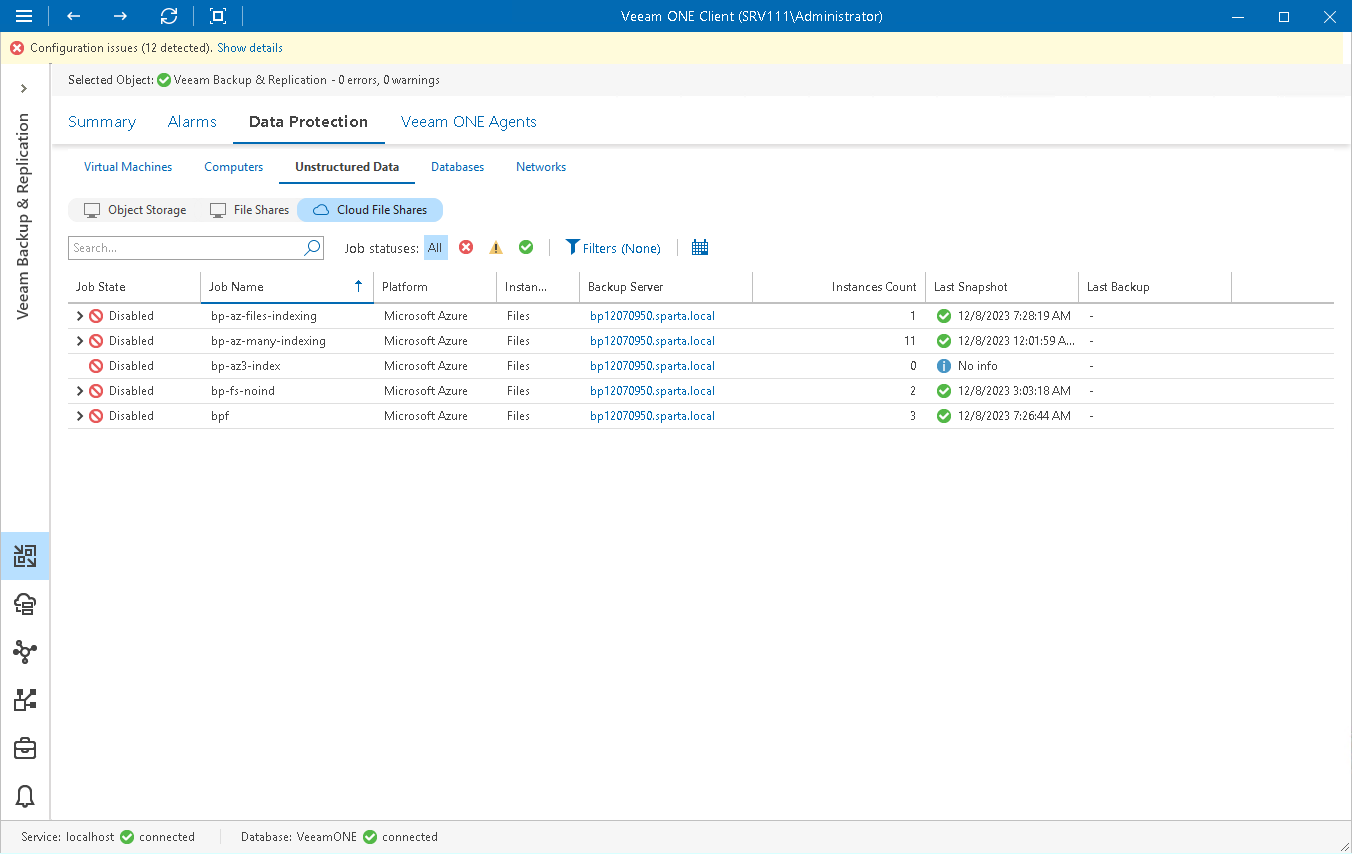Open backup server link for bp-az-many-indexing
Screen dimensions: 1352x854
coord(652,341)
